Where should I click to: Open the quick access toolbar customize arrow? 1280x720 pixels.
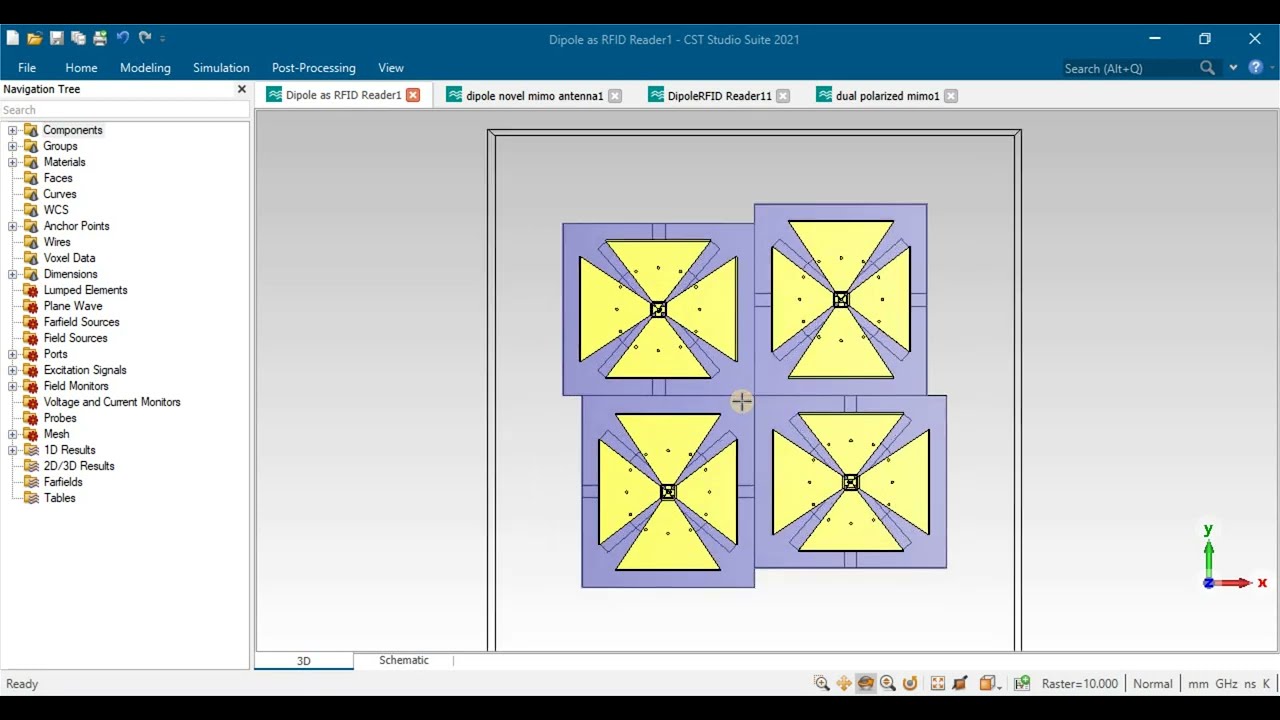click(163, 39)
